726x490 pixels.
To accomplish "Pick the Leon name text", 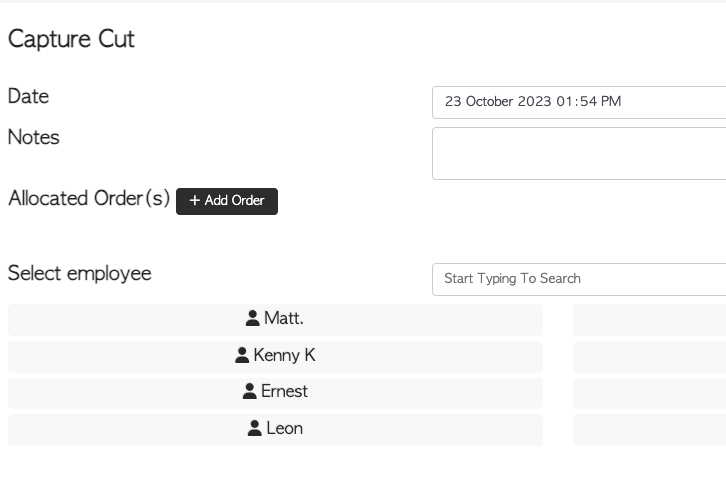I will [x=284, y=428].
